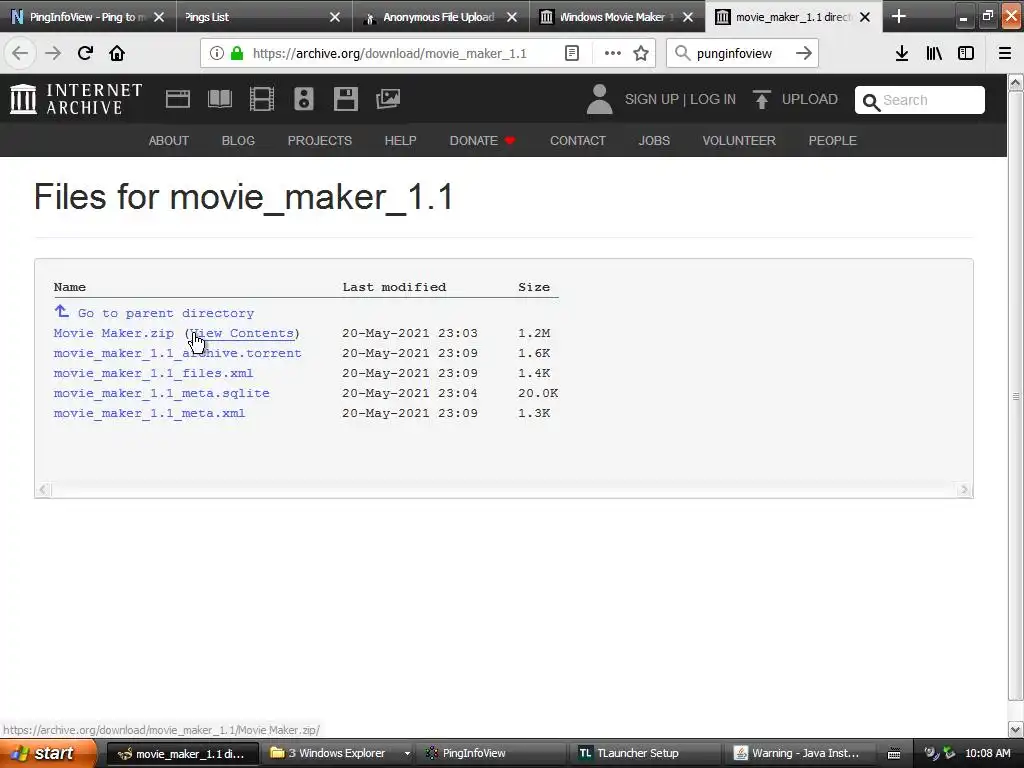Image resolution: width=1024 pixels, height=768 pixels.
Task: Open BLOG in the navigation bar
Action: tap(238, 140)
